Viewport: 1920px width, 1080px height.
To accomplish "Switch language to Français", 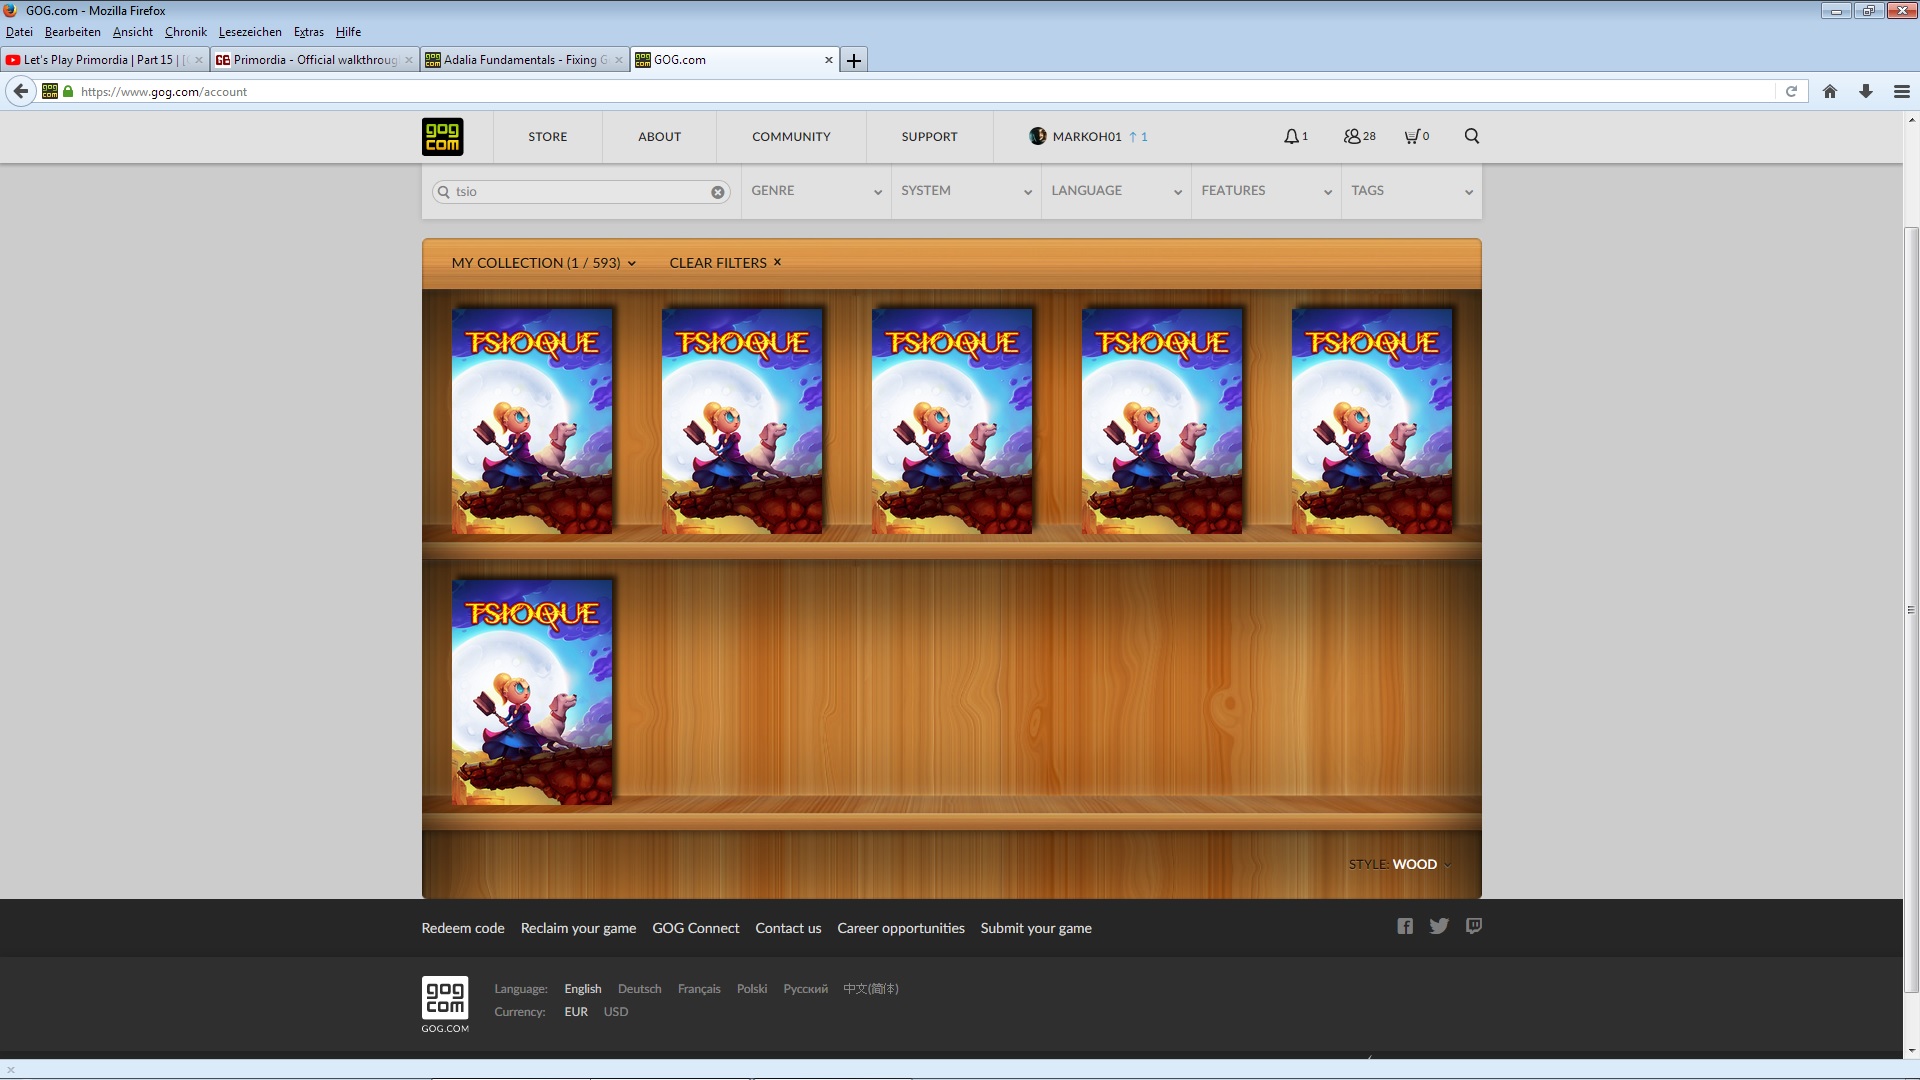I will (x=699, y=989).
